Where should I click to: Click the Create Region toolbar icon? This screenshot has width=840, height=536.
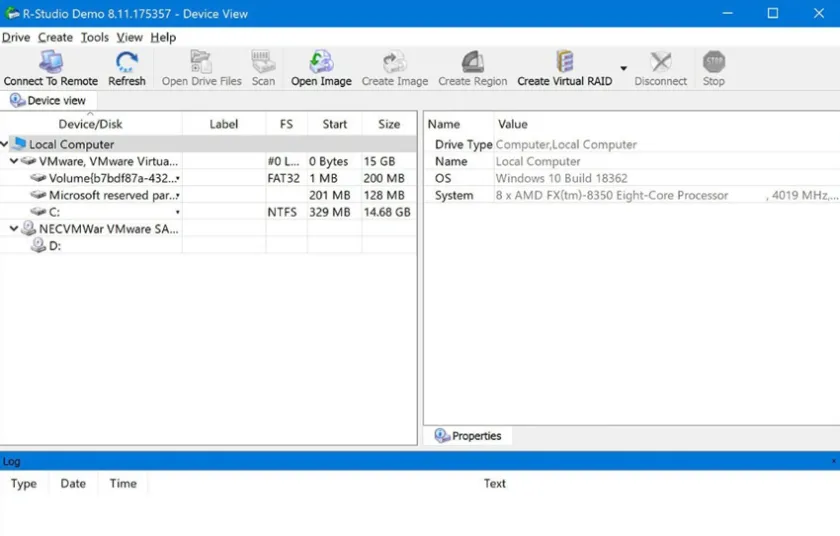[x=472, y=63]
